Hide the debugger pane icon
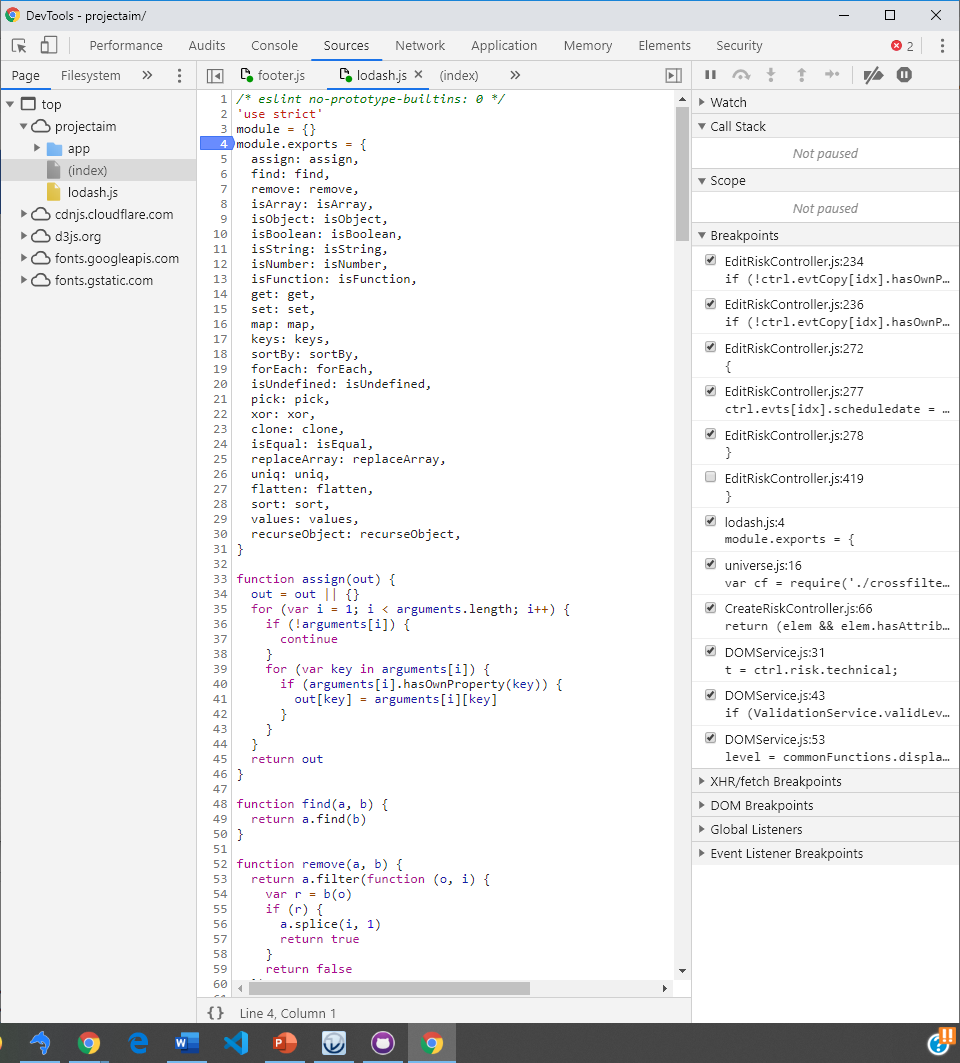The image size is (960, 1063). tap(673, 75)
